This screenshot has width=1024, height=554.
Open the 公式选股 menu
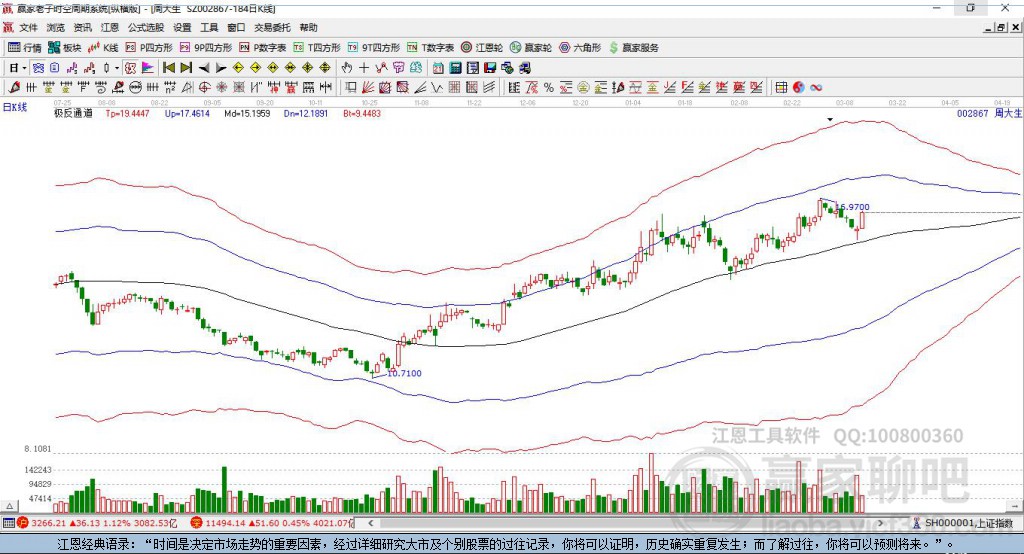(x=146, y=27)
